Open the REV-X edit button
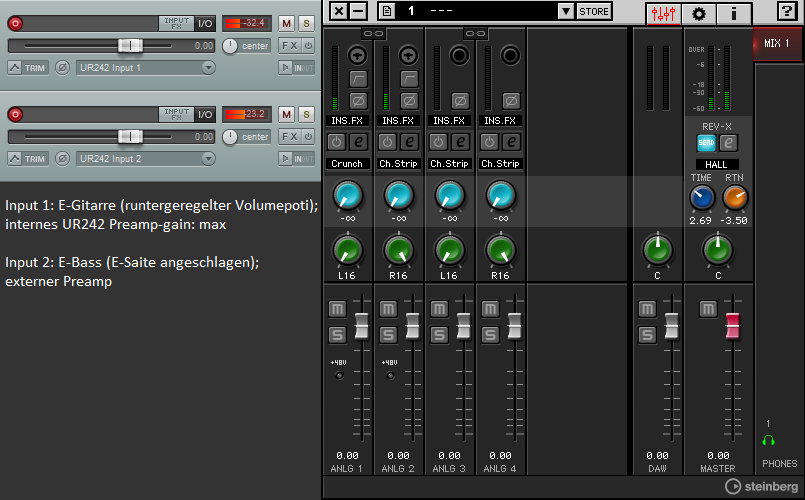Screen dimensions: 805x500 [x=729, y=143]
